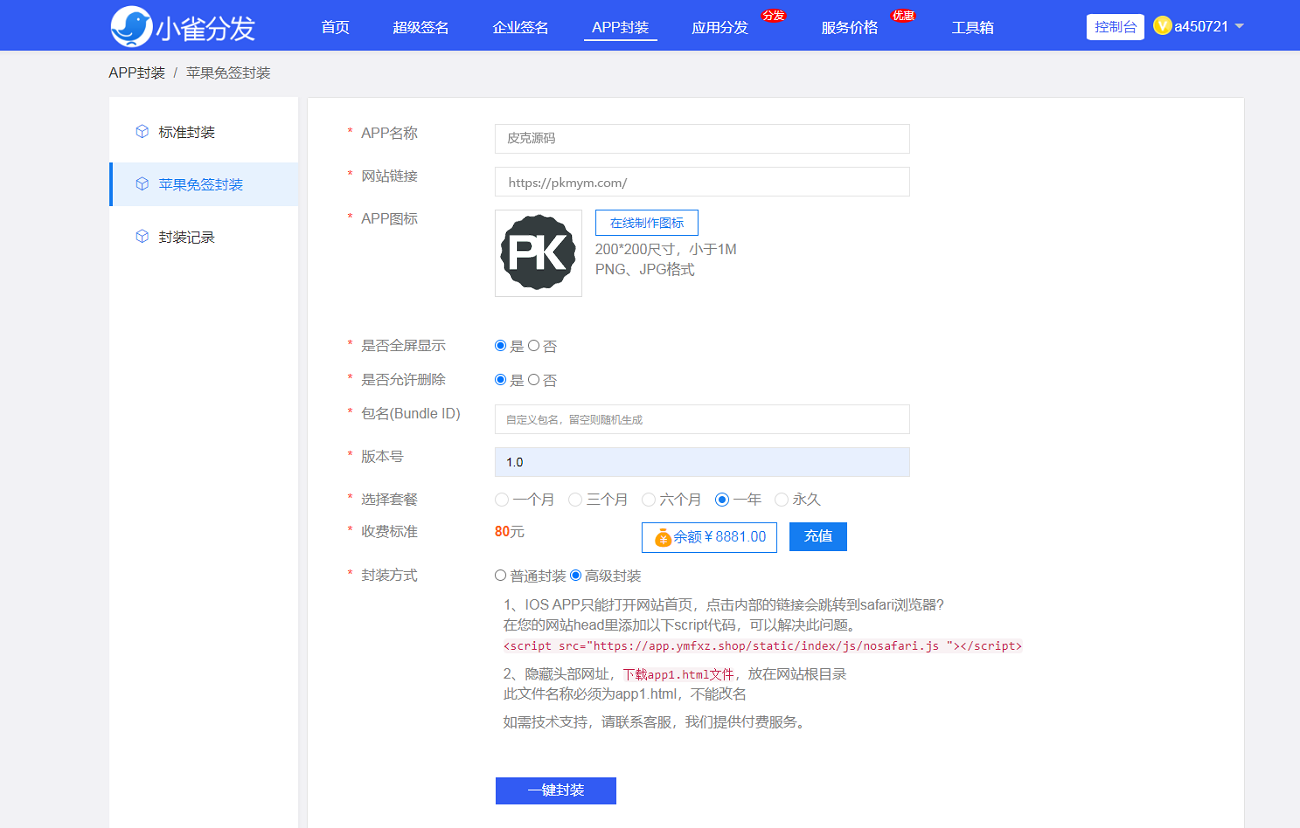Viewport: 1300px width, 828px height.
Task: Click the cube icon beside 标准封装
Action: point(142,132)
